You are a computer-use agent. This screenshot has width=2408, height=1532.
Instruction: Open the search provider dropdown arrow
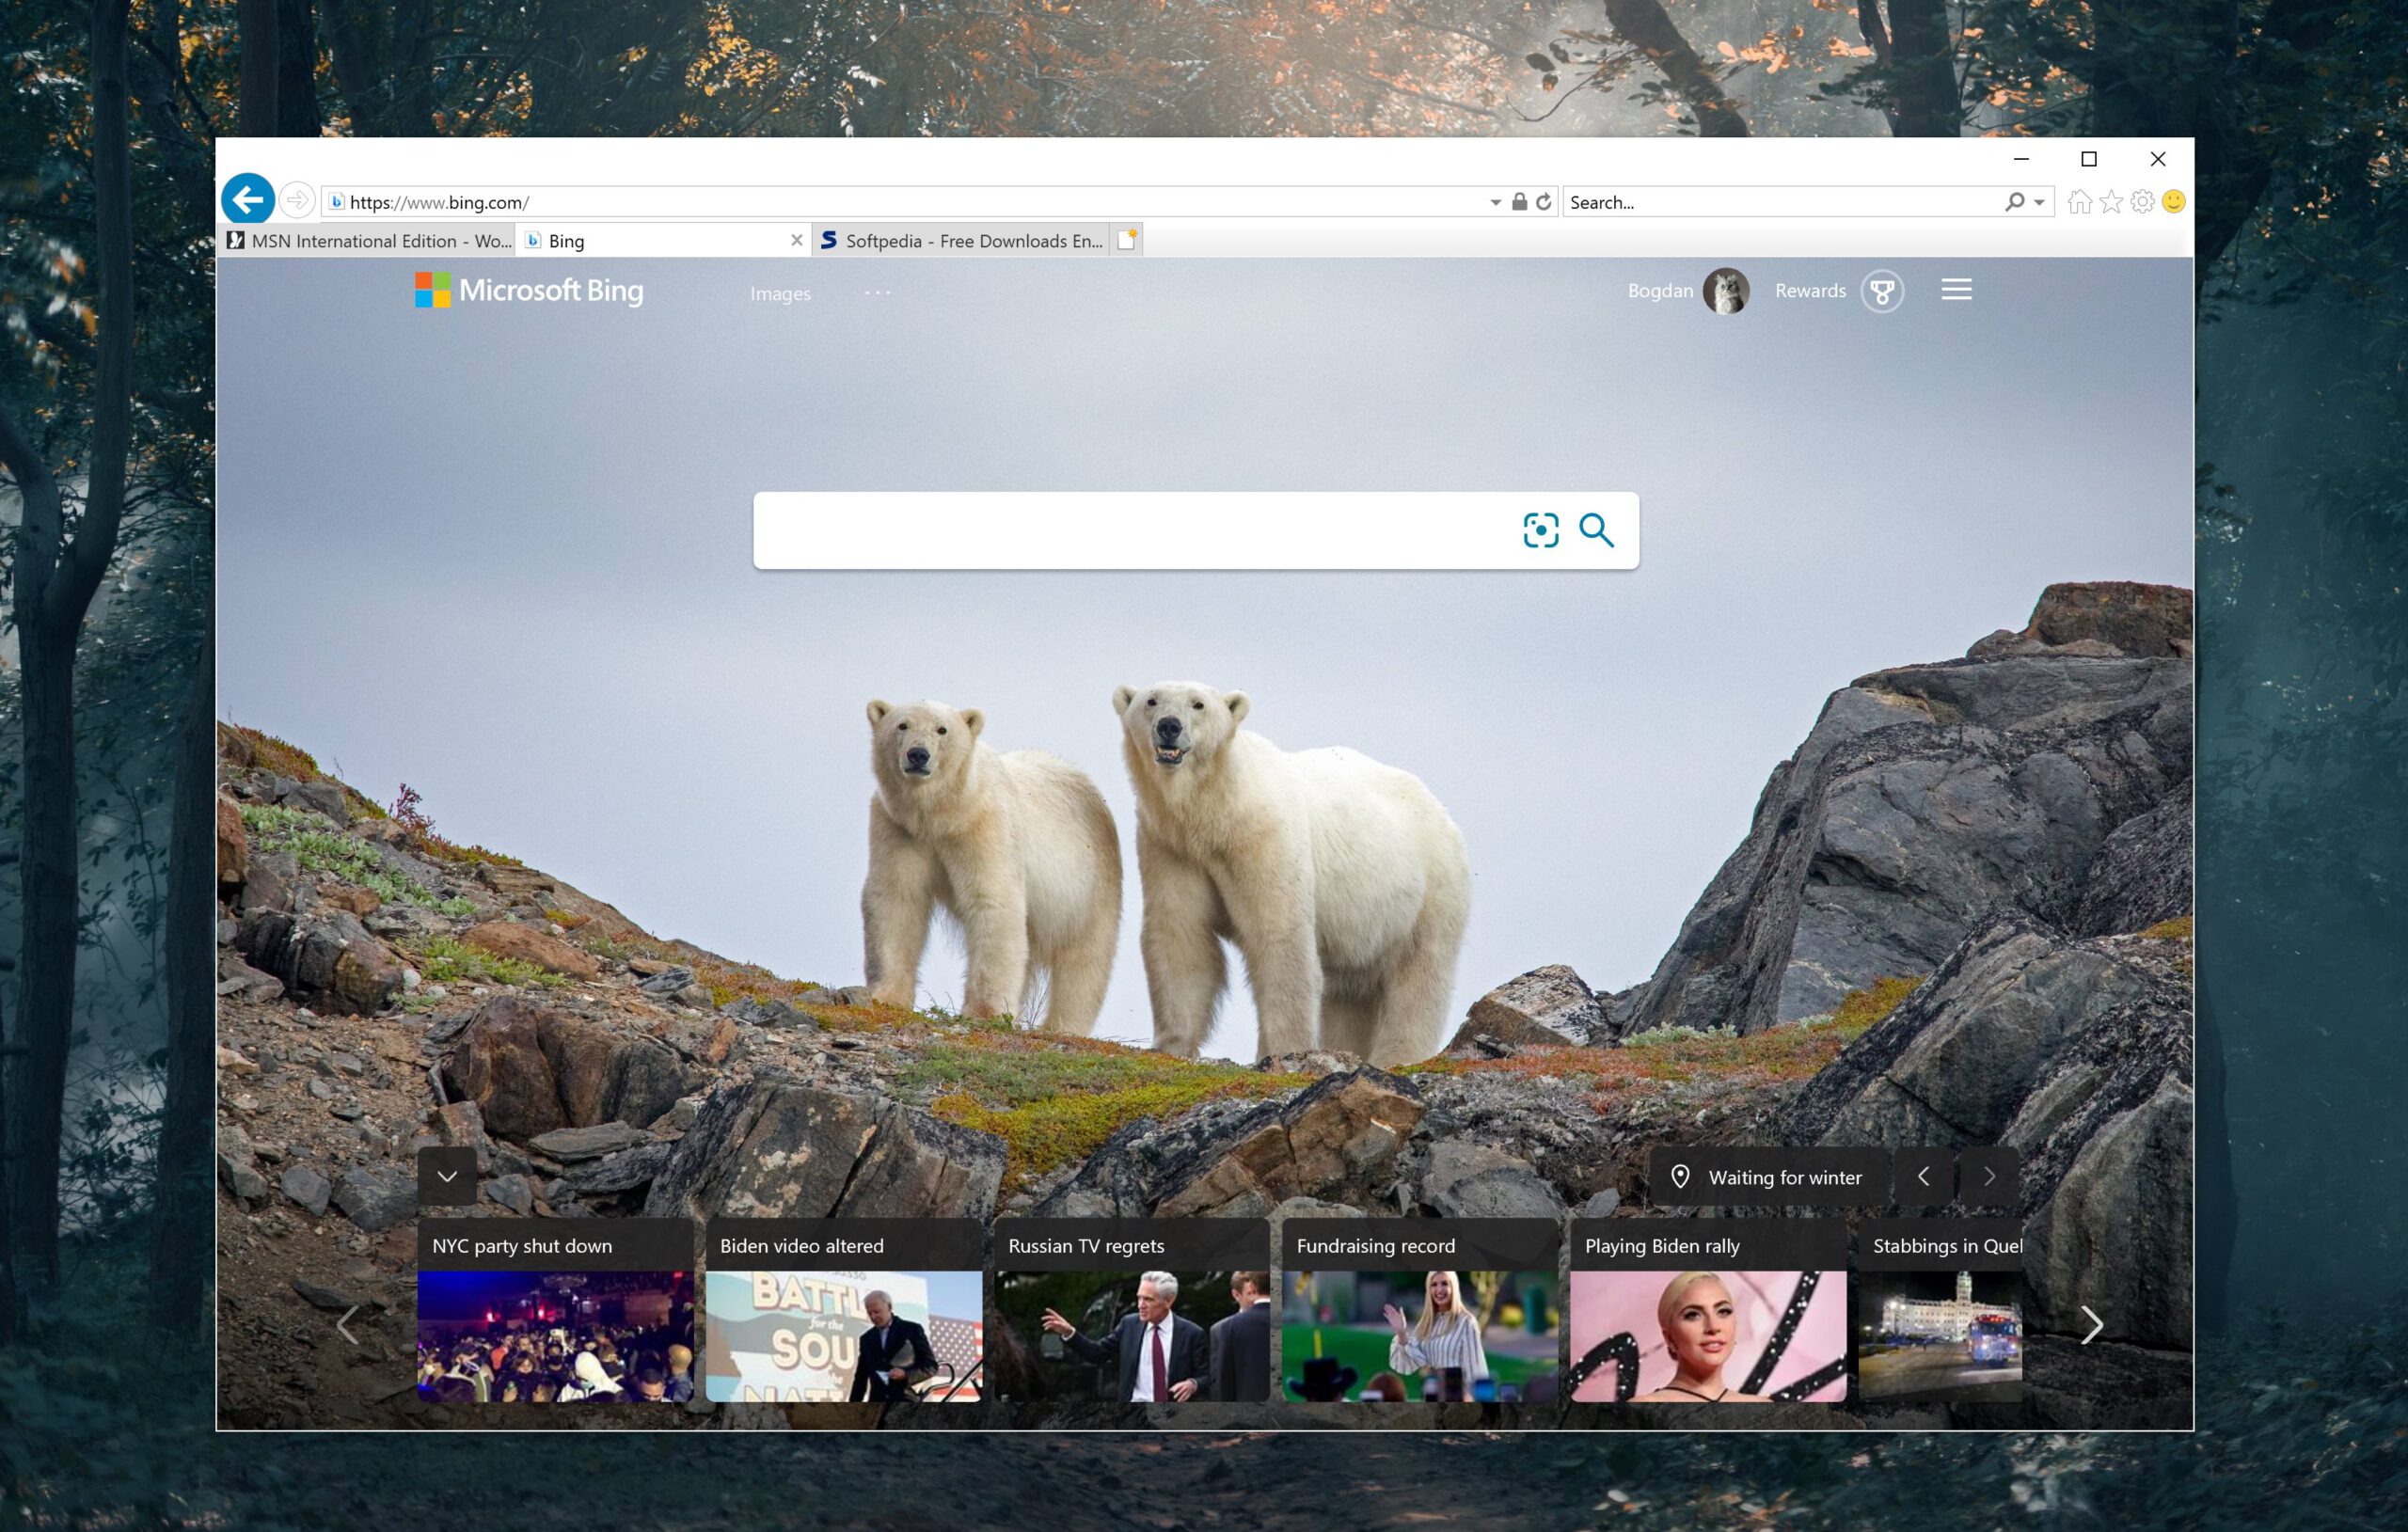coord(2039,203)
